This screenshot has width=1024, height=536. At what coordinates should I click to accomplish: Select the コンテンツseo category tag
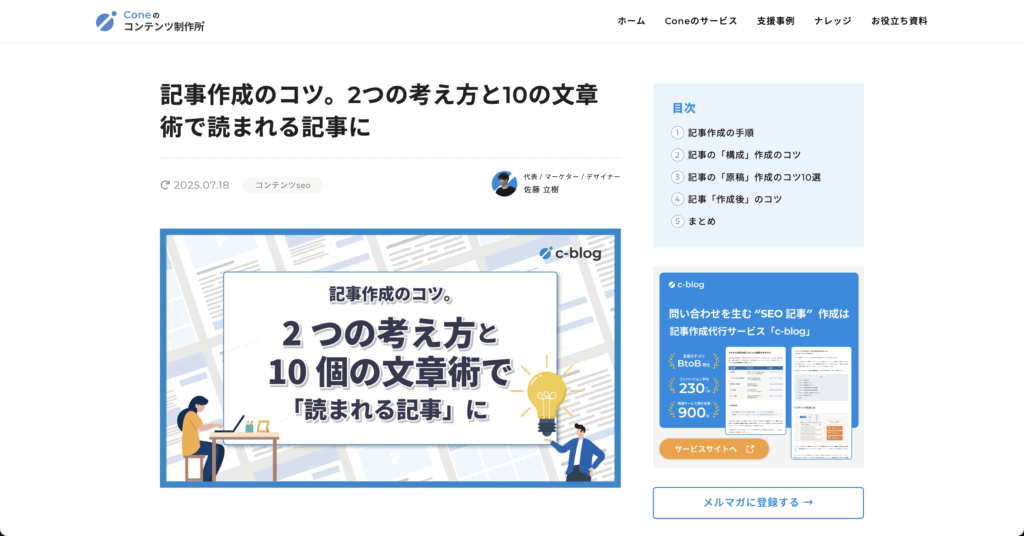point(283,185)
